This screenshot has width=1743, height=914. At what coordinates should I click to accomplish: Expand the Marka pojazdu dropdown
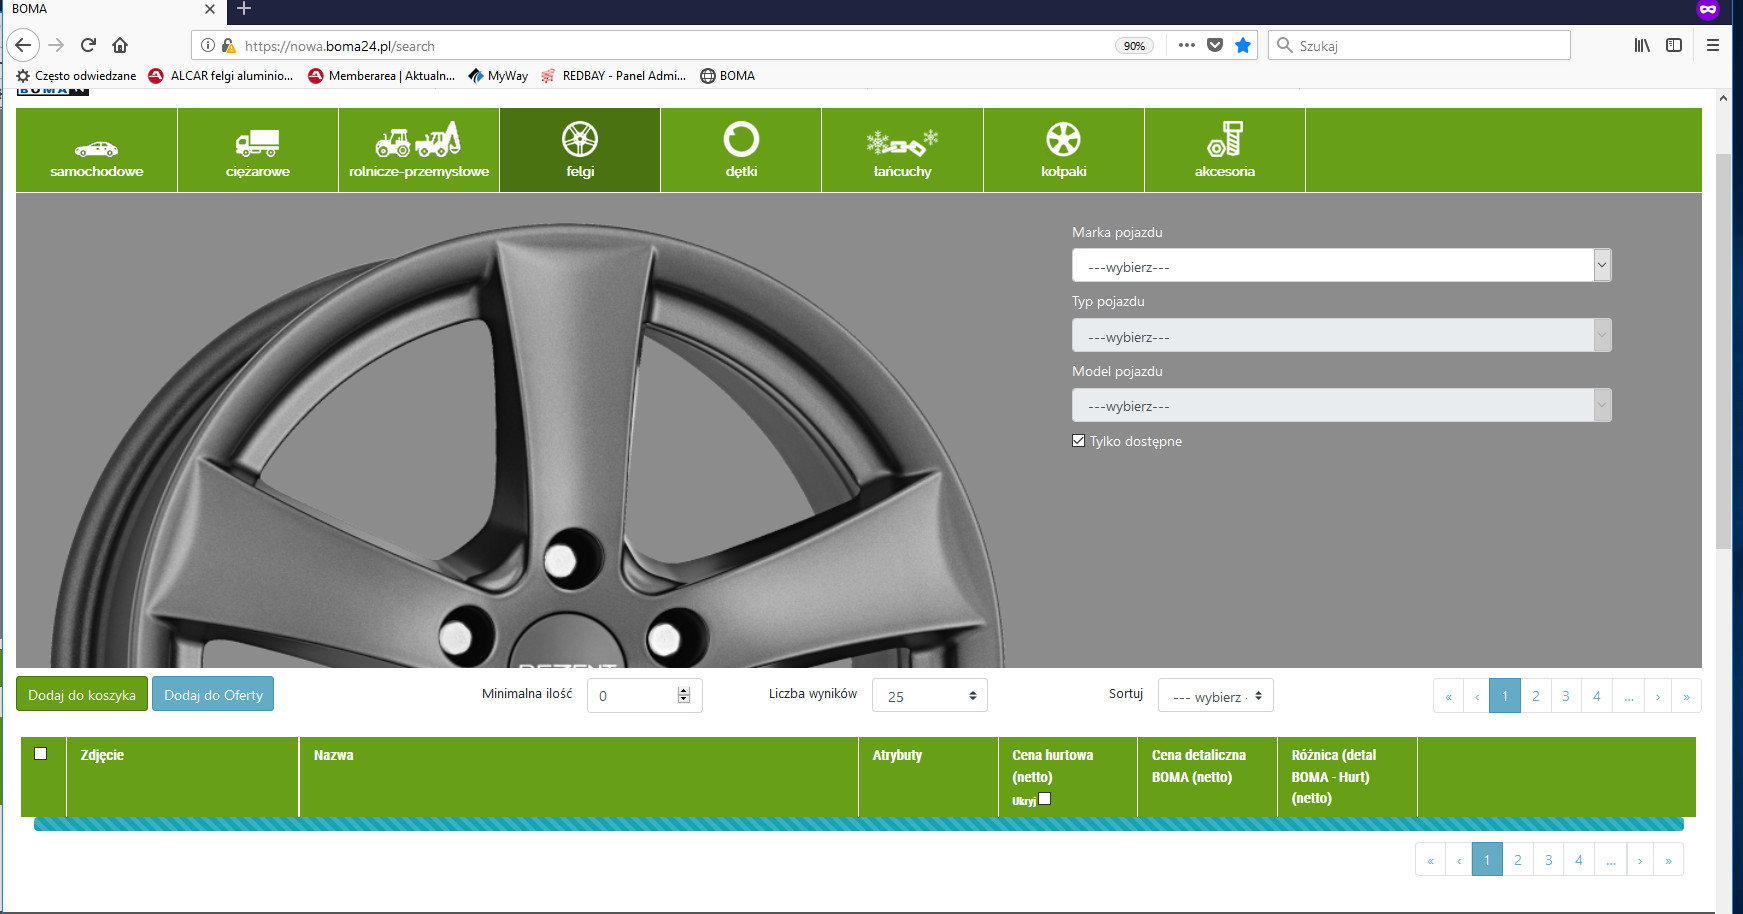click(x=1341, y=266)
